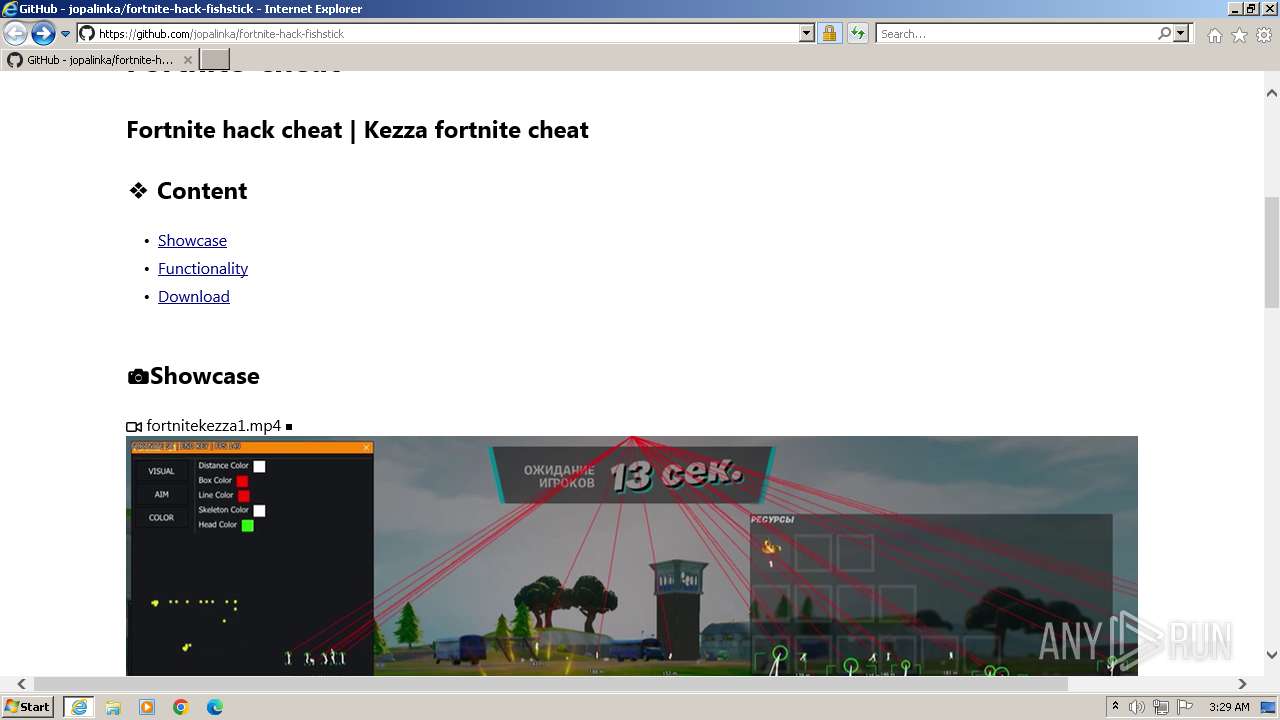Click the browser Back button

pos(15,34)
